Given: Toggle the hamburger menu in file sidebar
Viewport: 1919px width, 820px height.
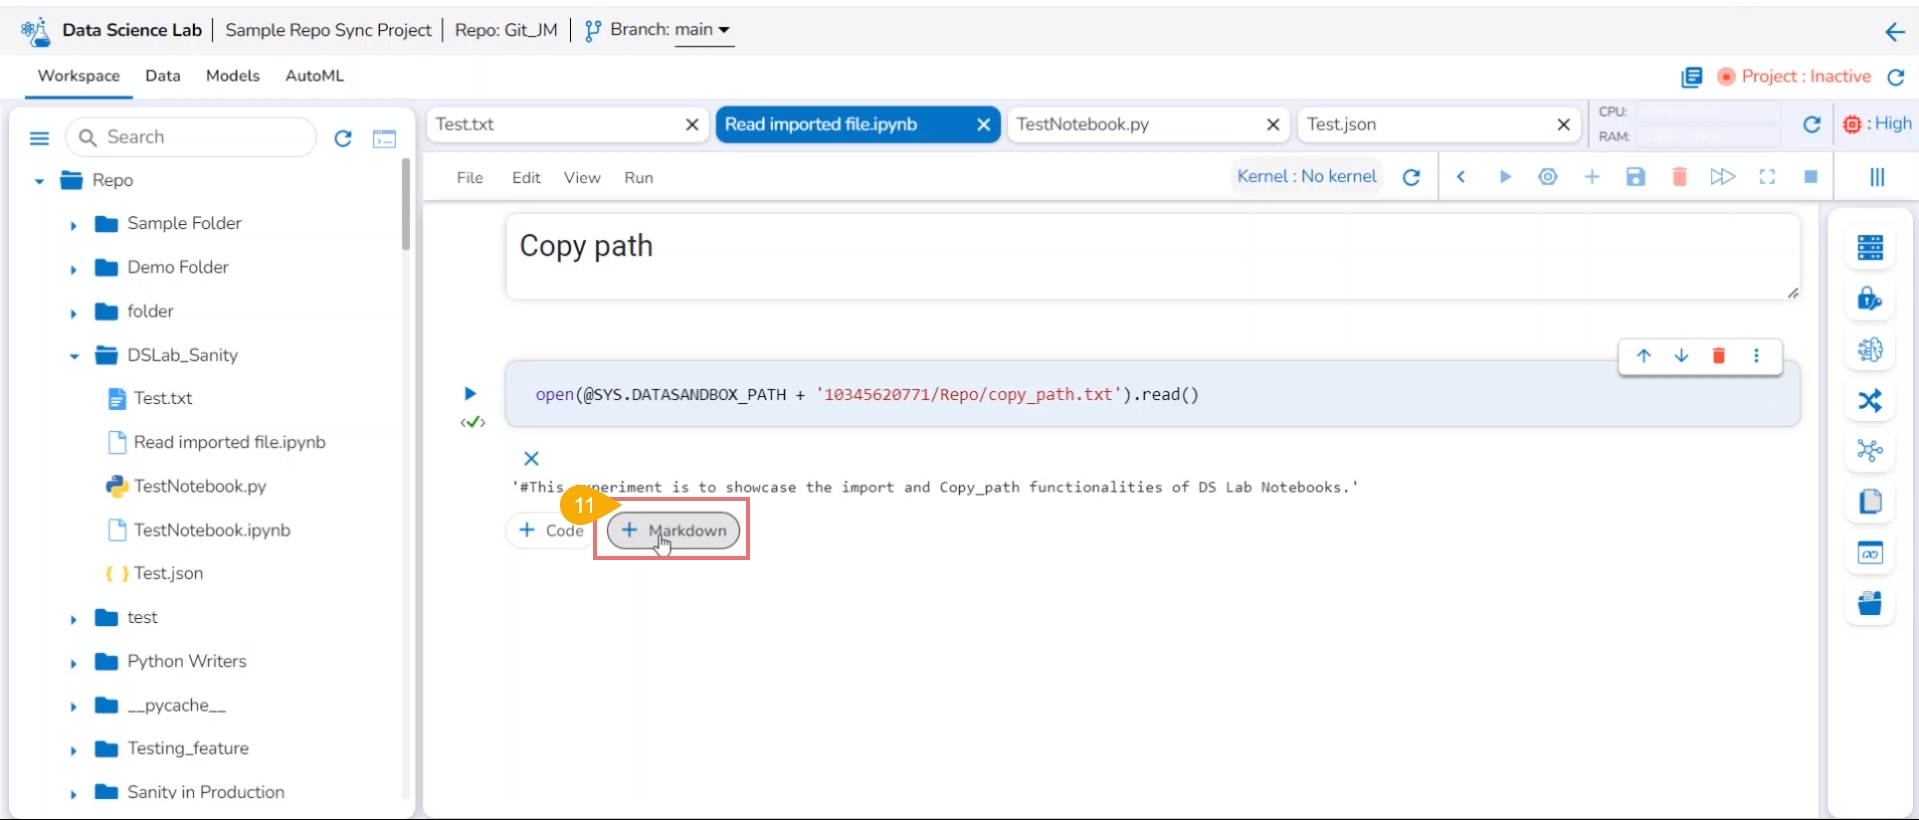Looking at the screenshot, I should point(39,138).
